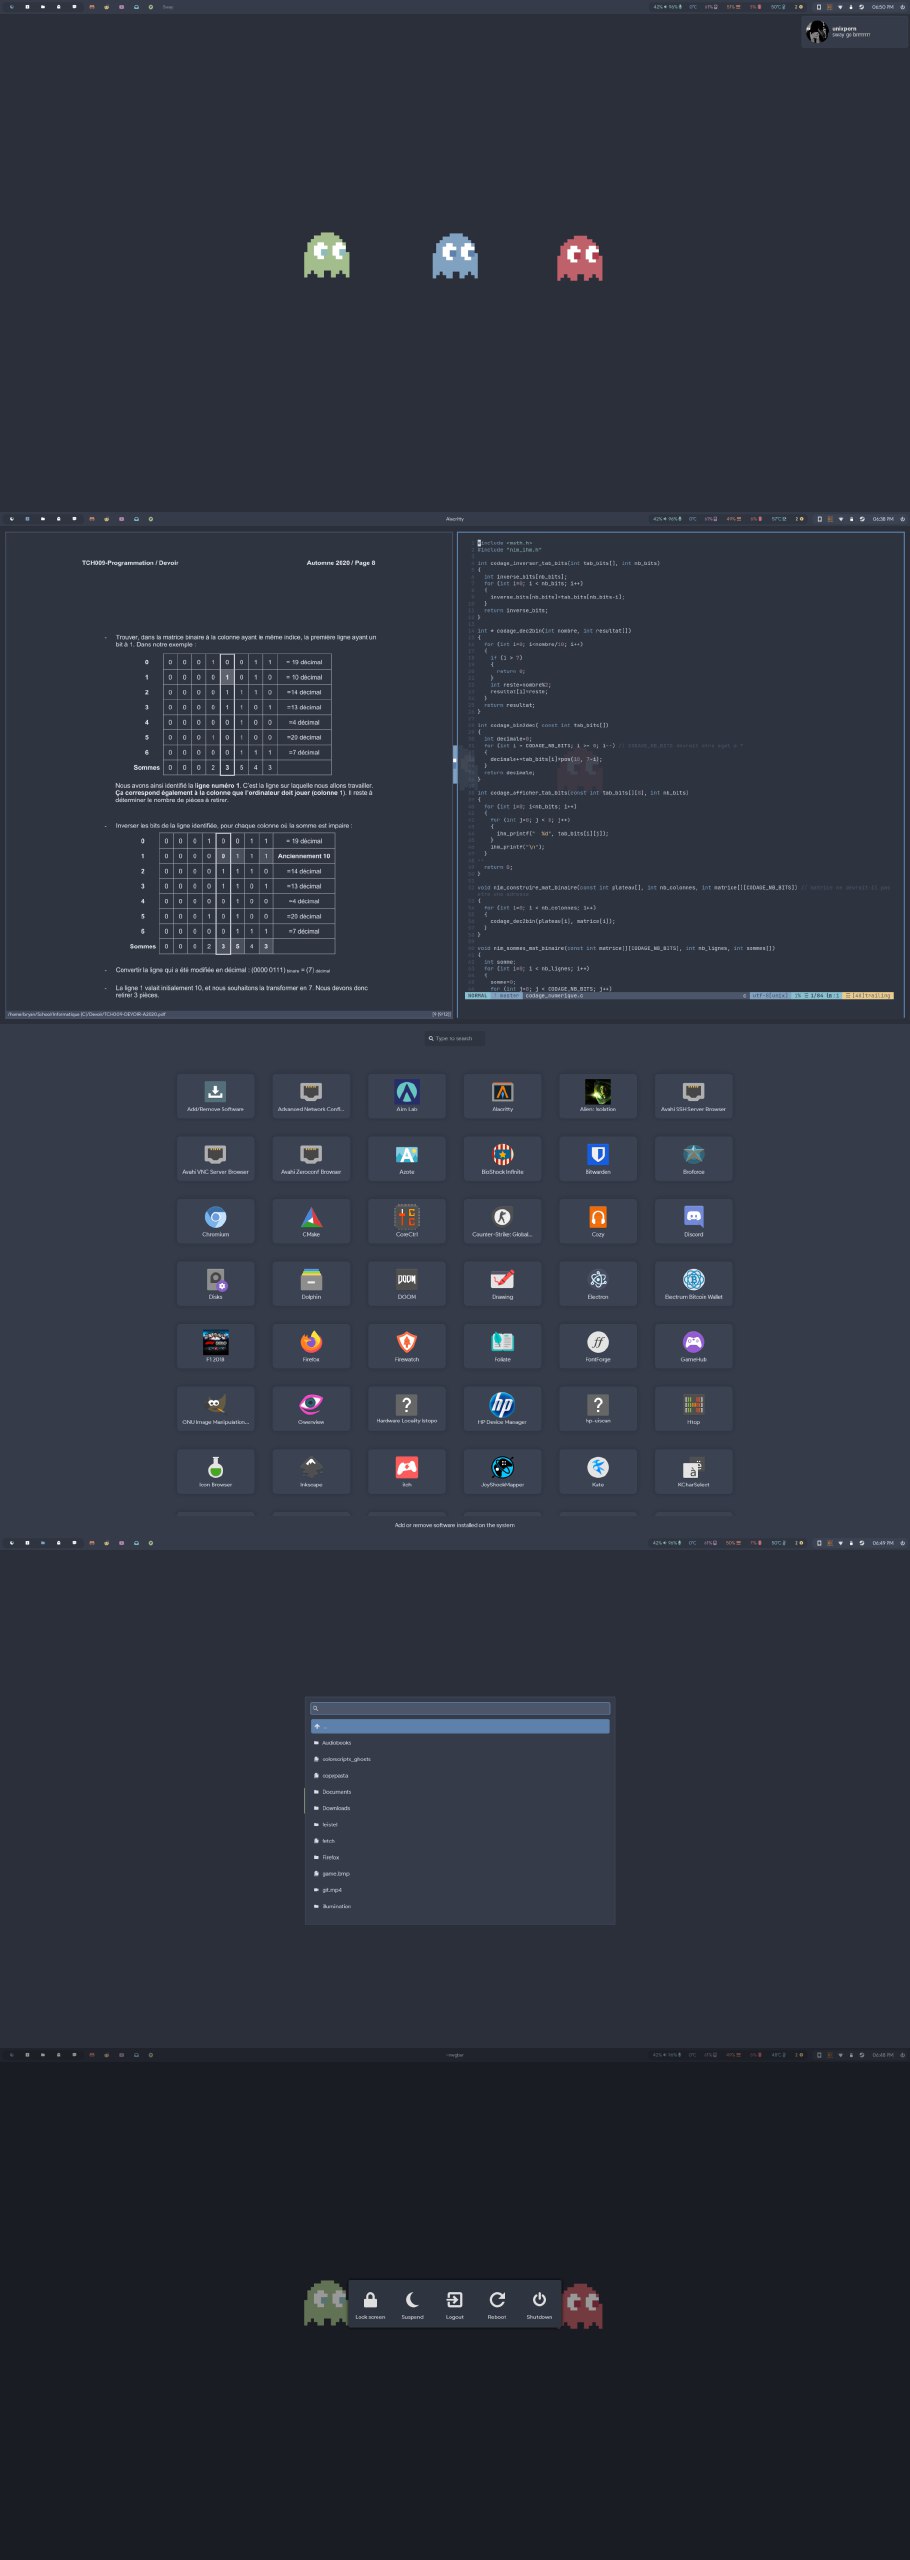Open Avahi SSH Server Browser

(693, 1096)
